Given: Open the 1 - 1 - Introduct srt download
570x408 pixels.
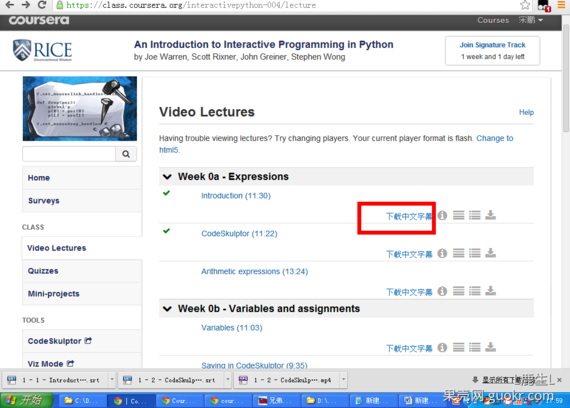Looking at the screenshot, I should click(55, 380).
